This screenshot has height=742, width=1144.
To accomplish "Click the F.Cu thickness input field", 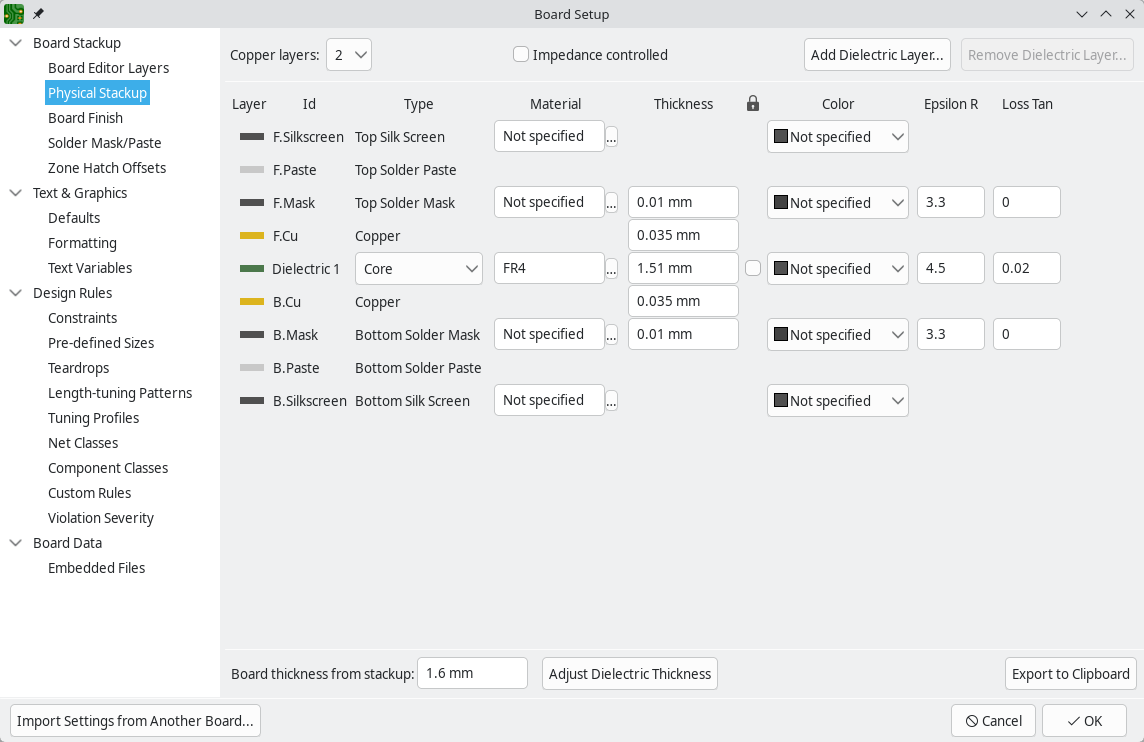I will [683, 235].
